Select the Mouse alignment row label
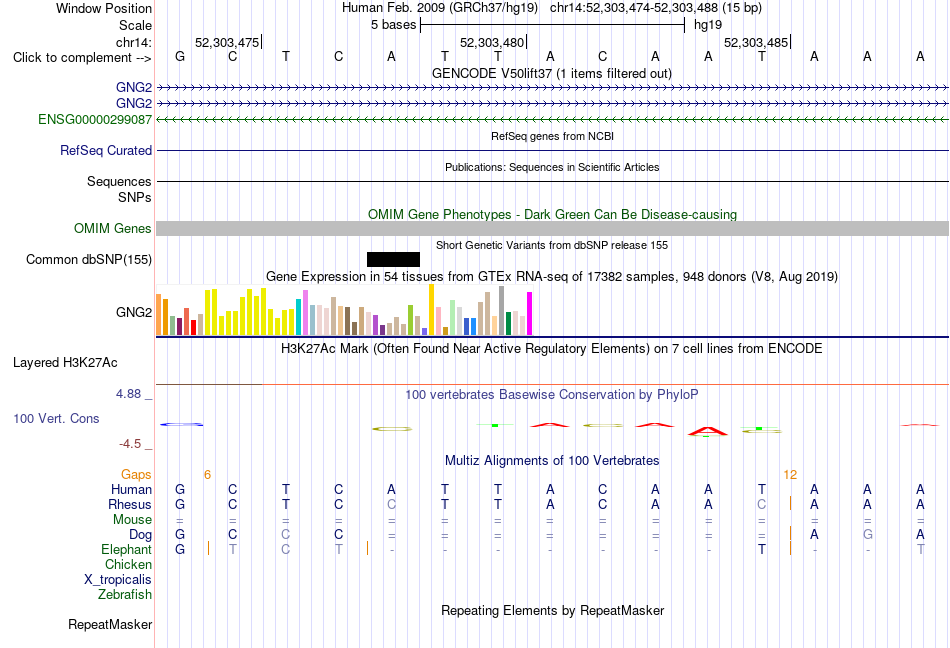The width and height of the screenshot is (950, 648). pos(133,520)
